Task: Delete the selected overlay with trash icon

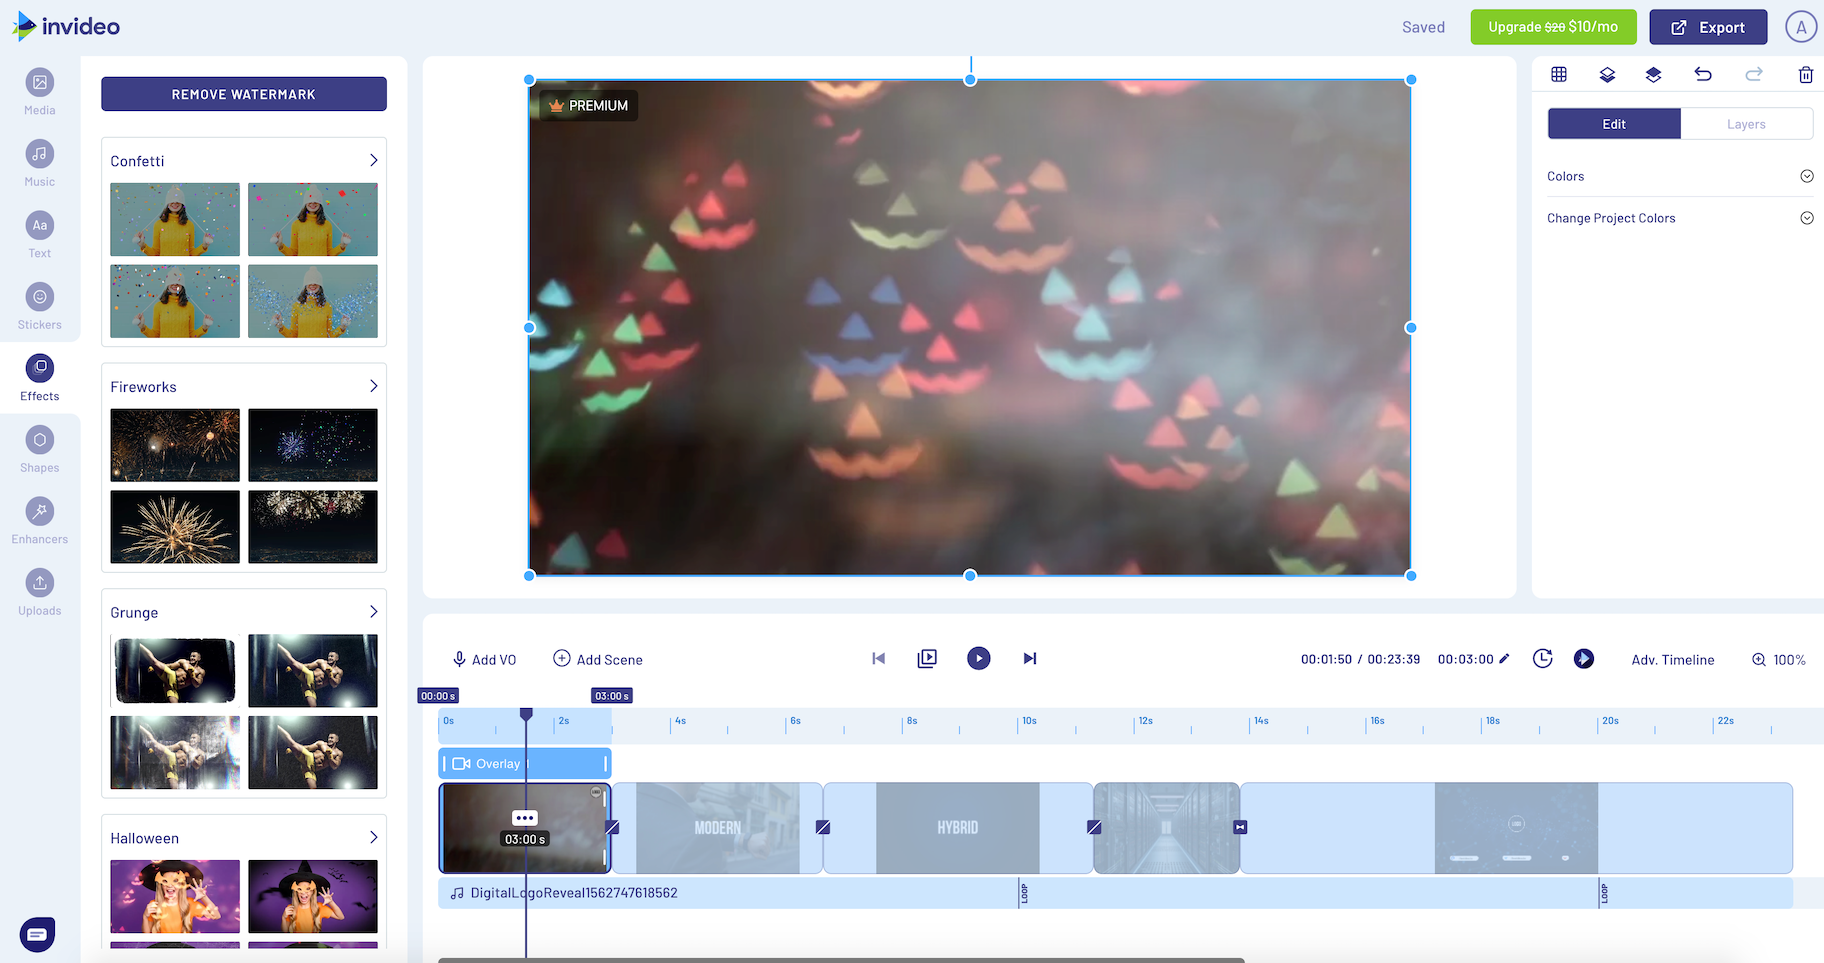Action: coord(1805,74)
